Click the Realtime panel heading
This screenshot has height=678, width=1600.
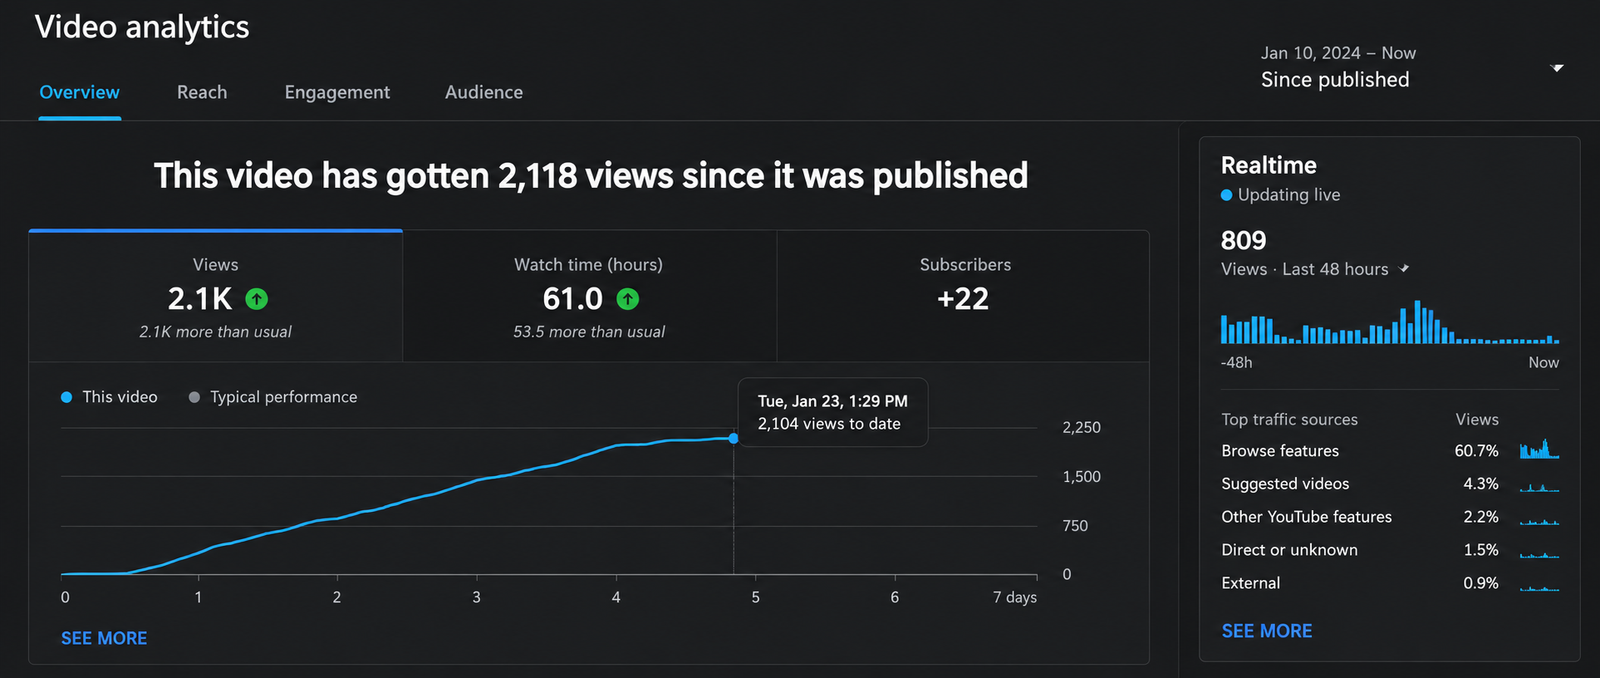point(1269,165)
